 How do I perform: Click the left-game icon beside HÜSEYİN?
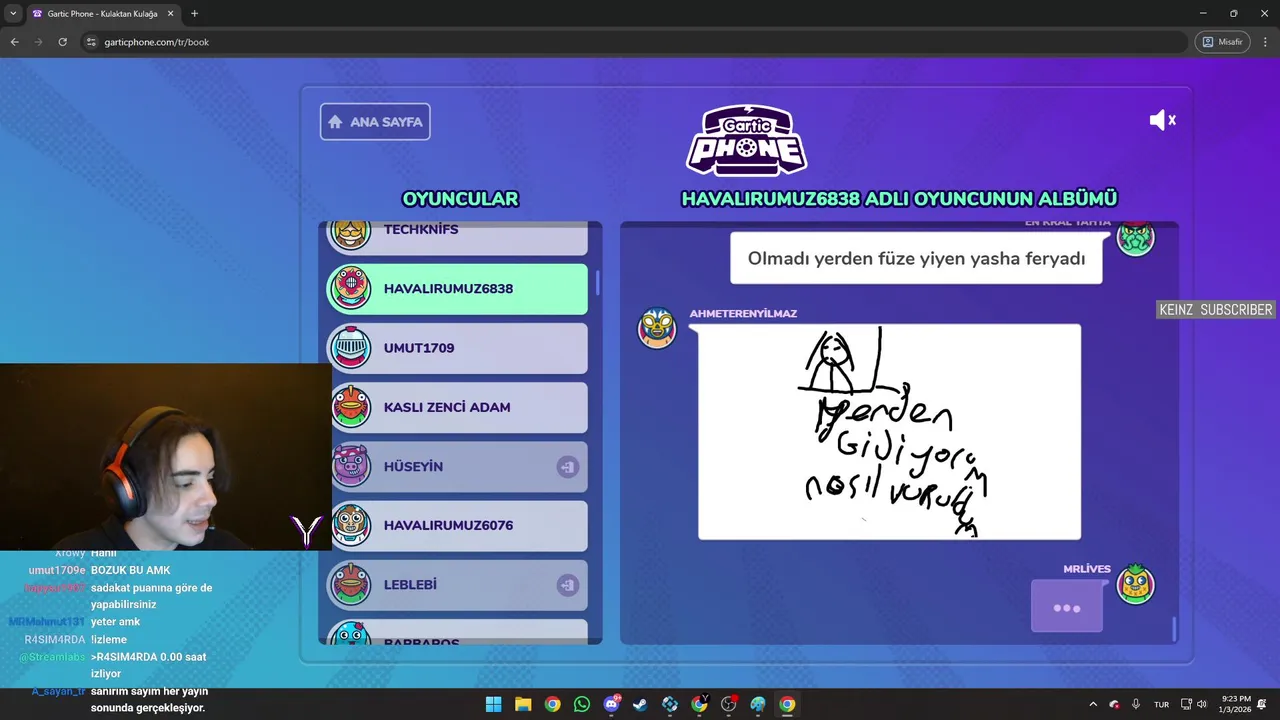(568, 467)
